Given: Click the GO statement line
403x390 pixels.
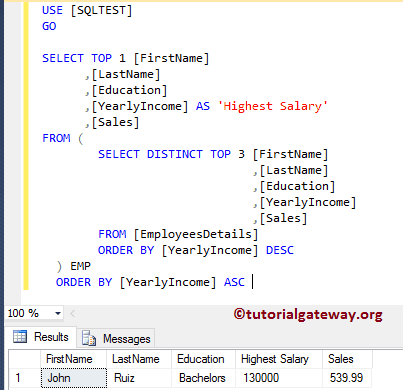Looking at the screenshot, I should point(49,26).
